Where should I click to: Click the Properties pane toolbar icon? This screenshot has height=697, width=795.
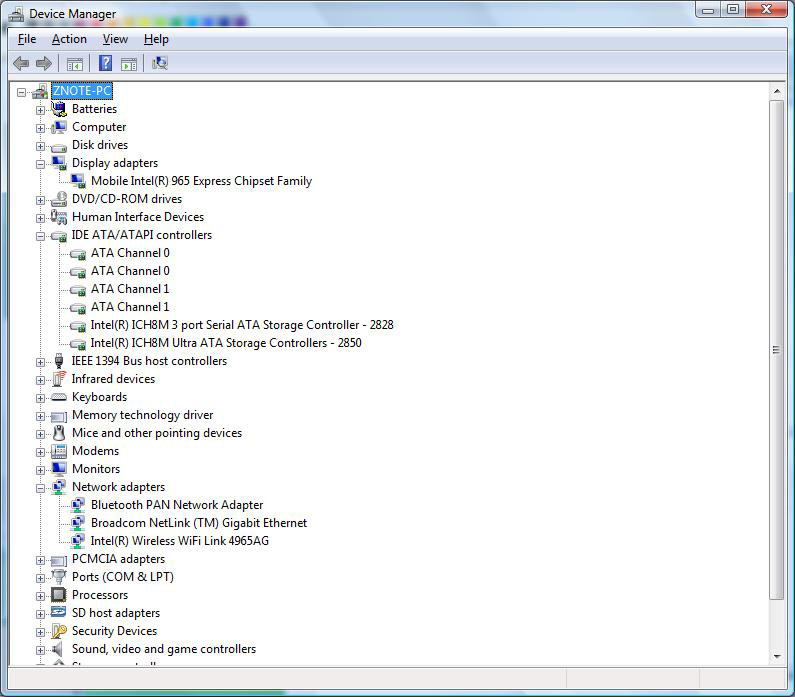coord(129,64)
